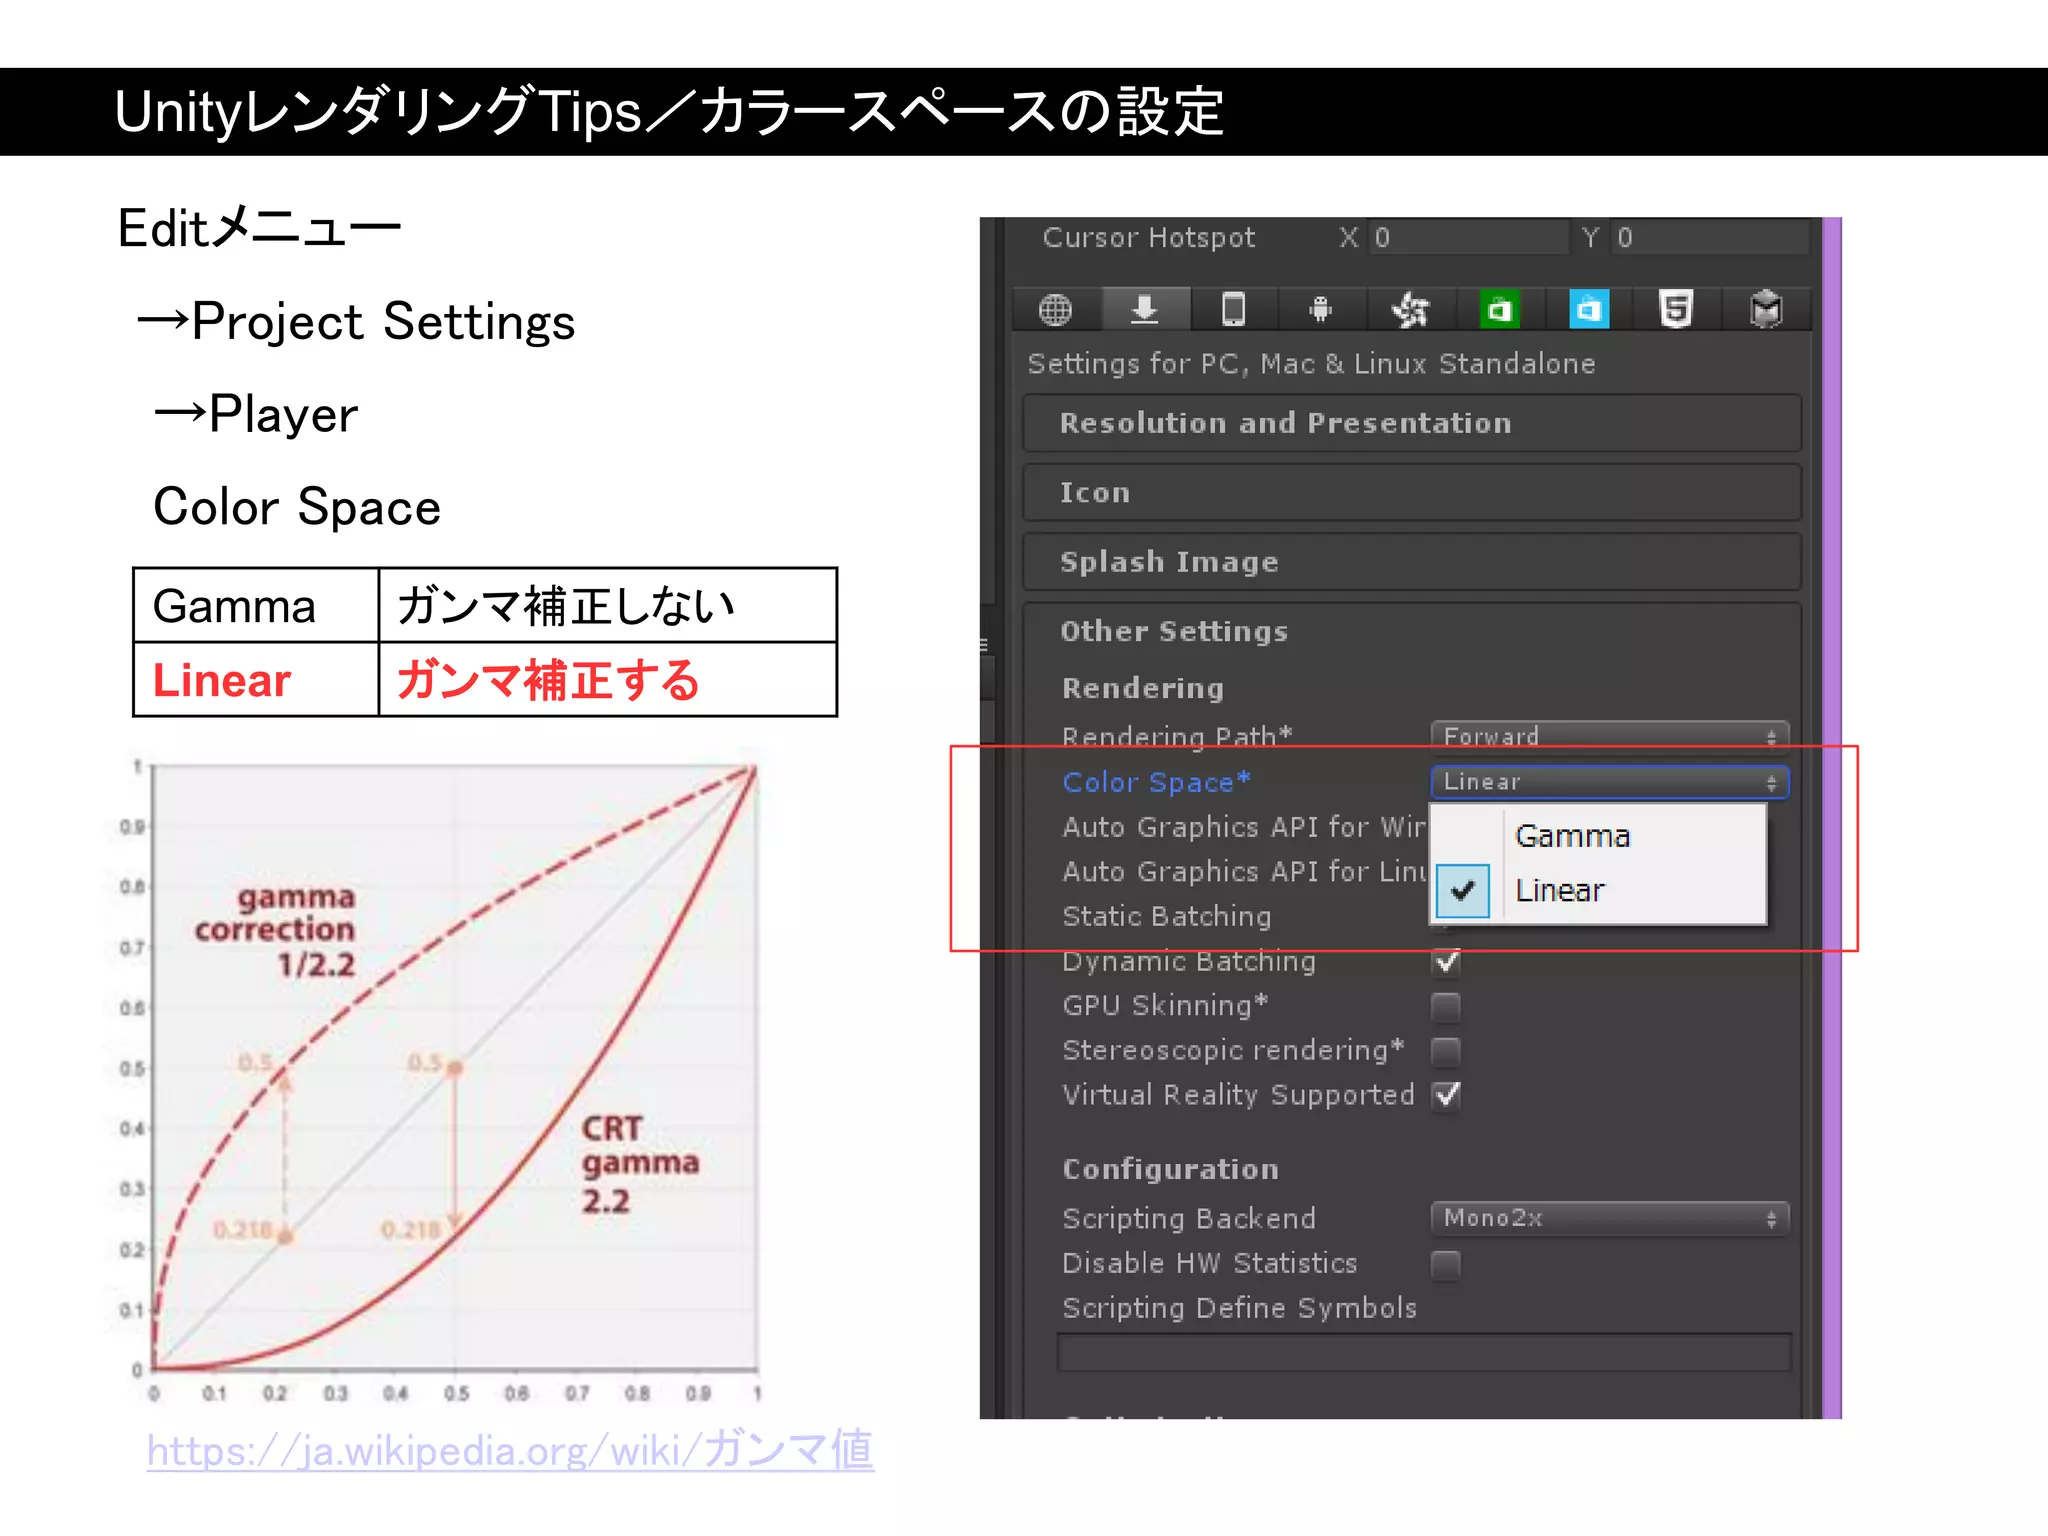Click the Gamma table cell

pos(256,606)
